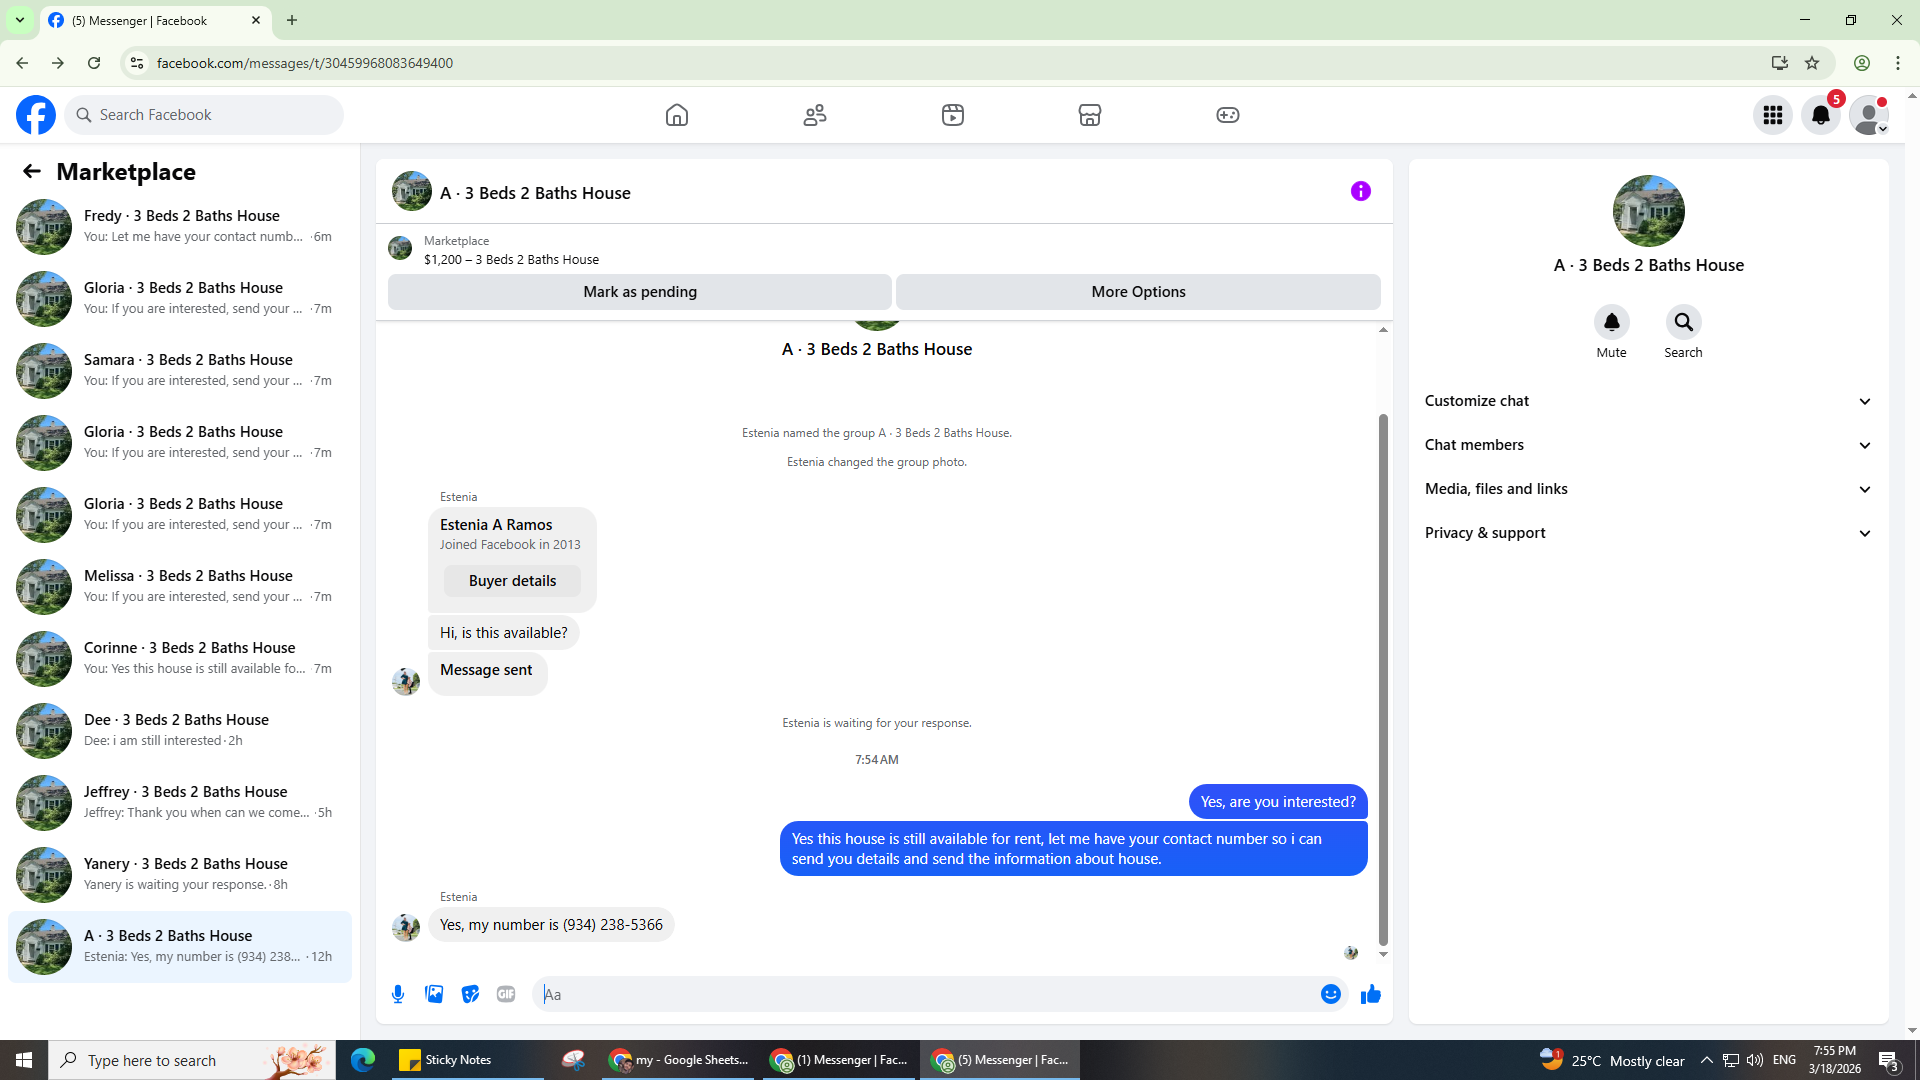Go to the Facebook Home tab
This screenshot has width=1920, height=1080.
(677, 115)
